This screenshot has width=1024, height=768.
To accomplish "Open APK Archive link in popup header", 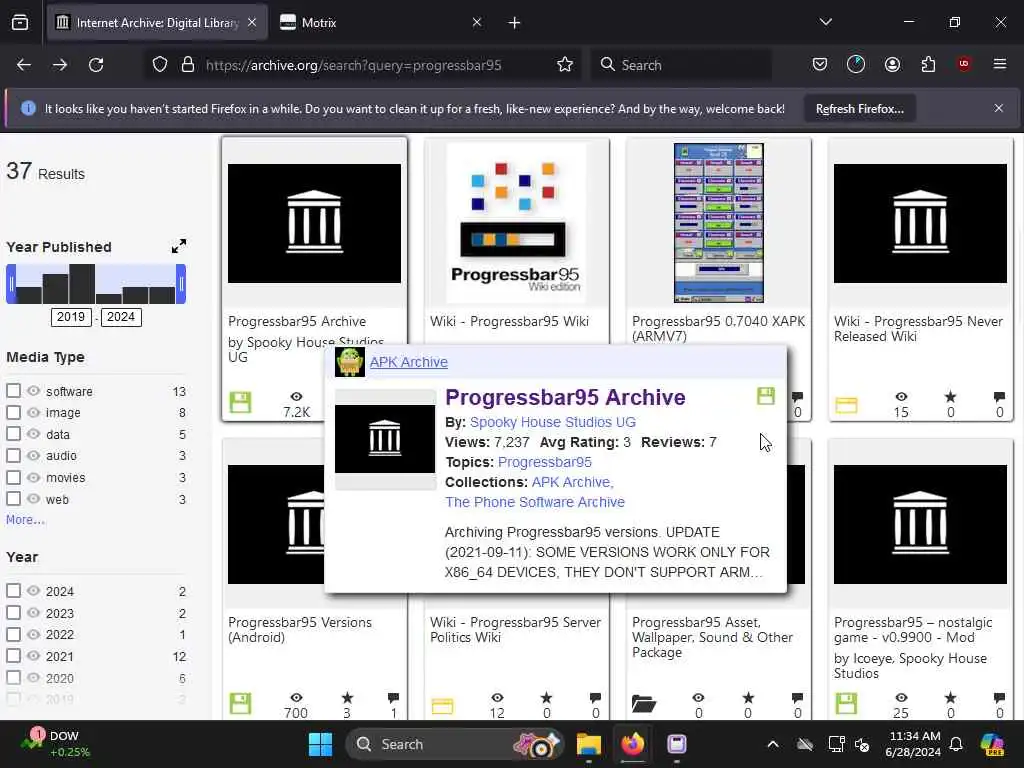I will click(409, 362).
